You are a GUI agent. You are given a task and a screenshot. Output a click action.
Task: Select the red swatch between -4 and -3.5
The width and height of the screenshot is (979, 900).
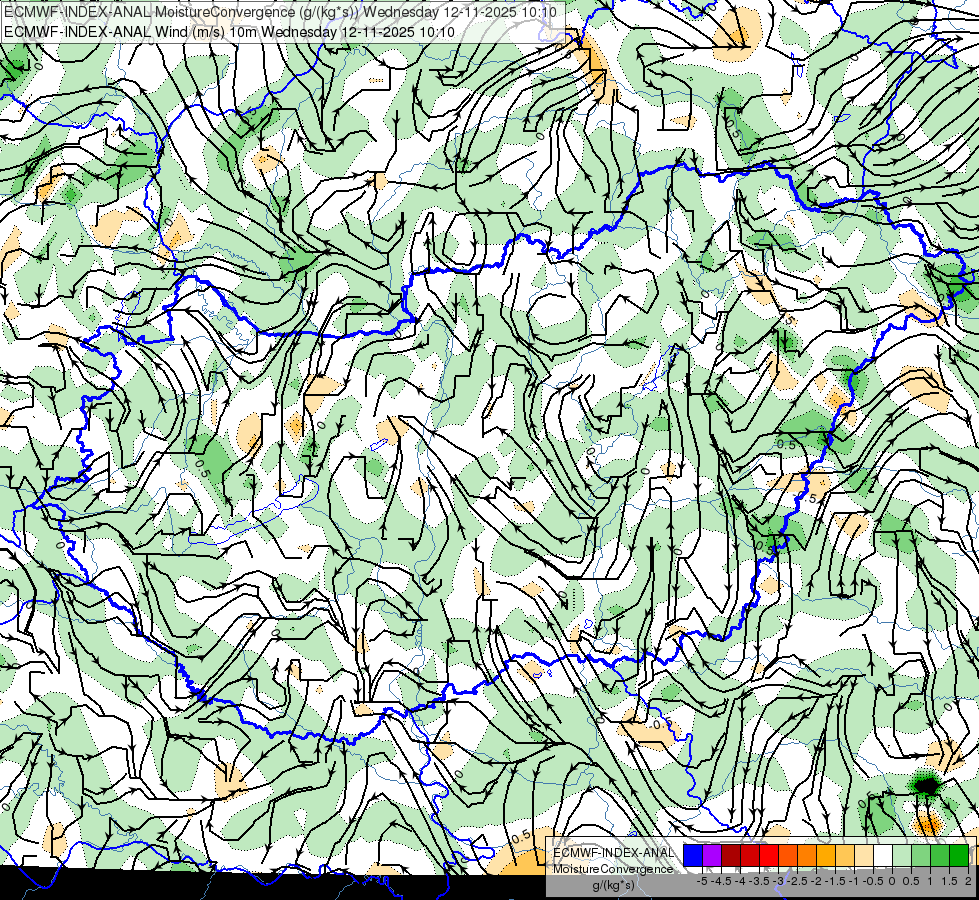[x=750, y=856]
